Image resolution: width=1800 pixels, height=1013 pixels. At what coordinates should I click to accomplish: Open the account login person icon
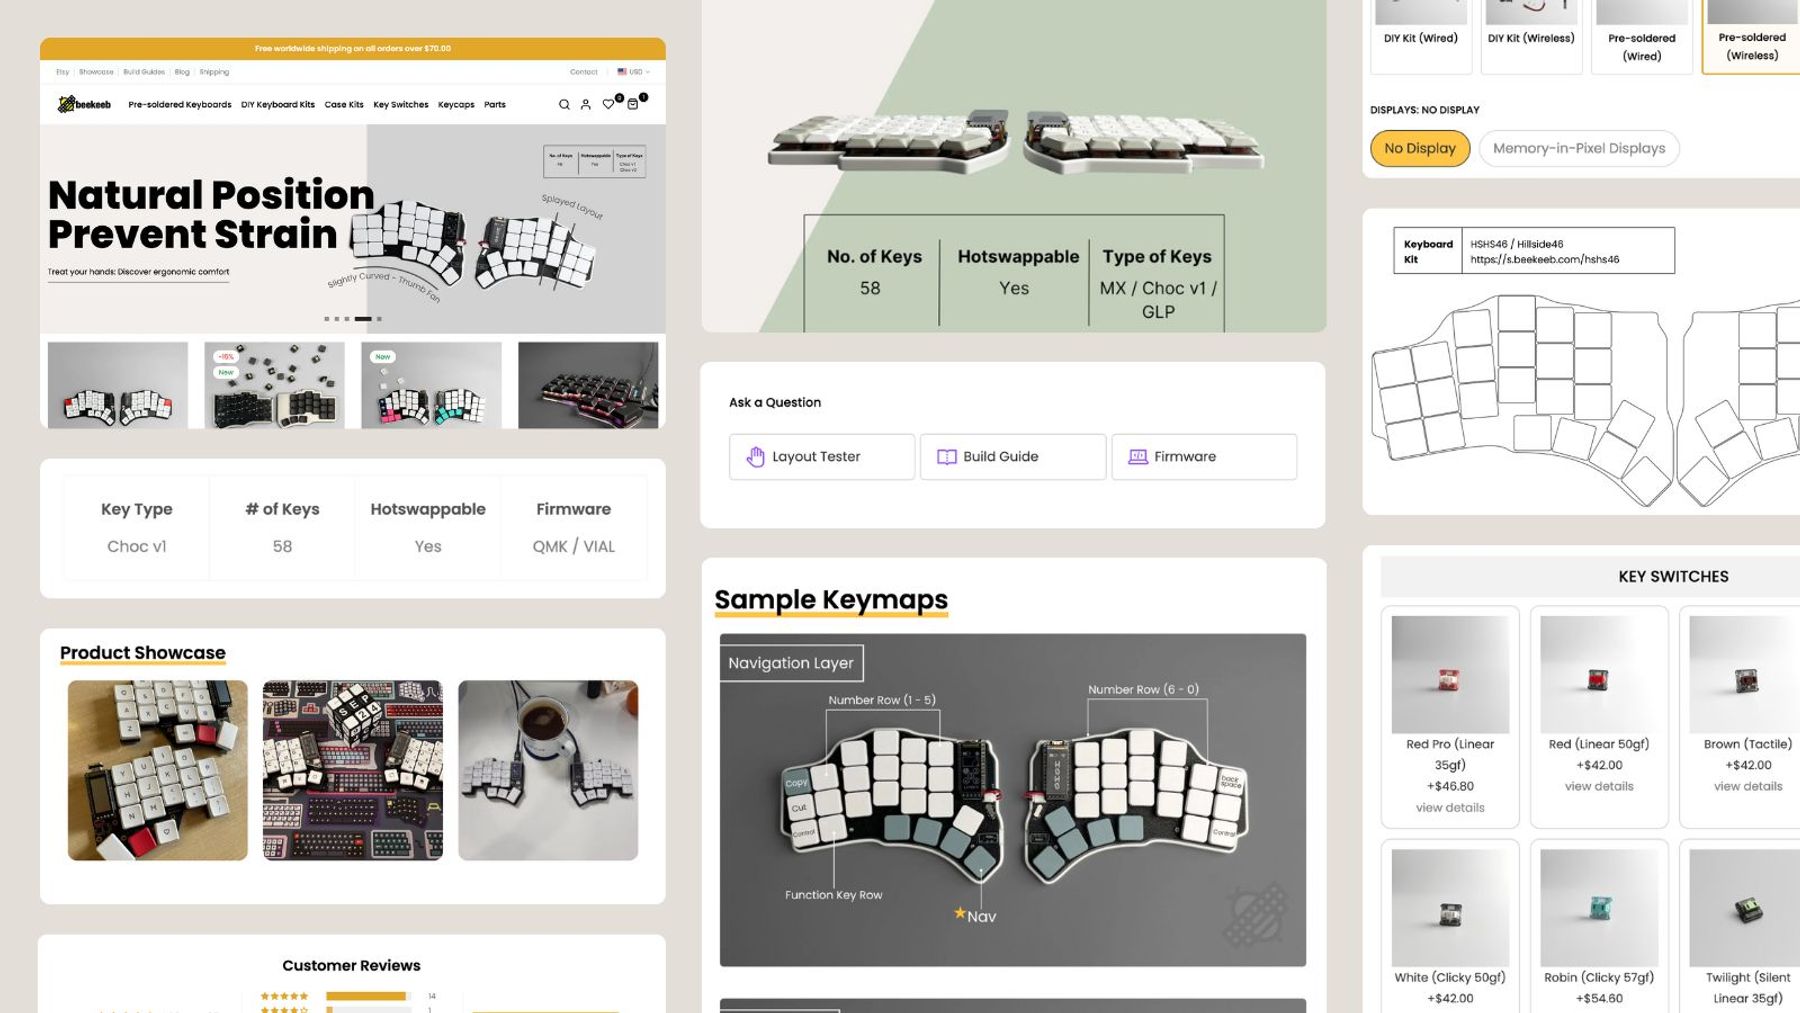click(586, 104)
